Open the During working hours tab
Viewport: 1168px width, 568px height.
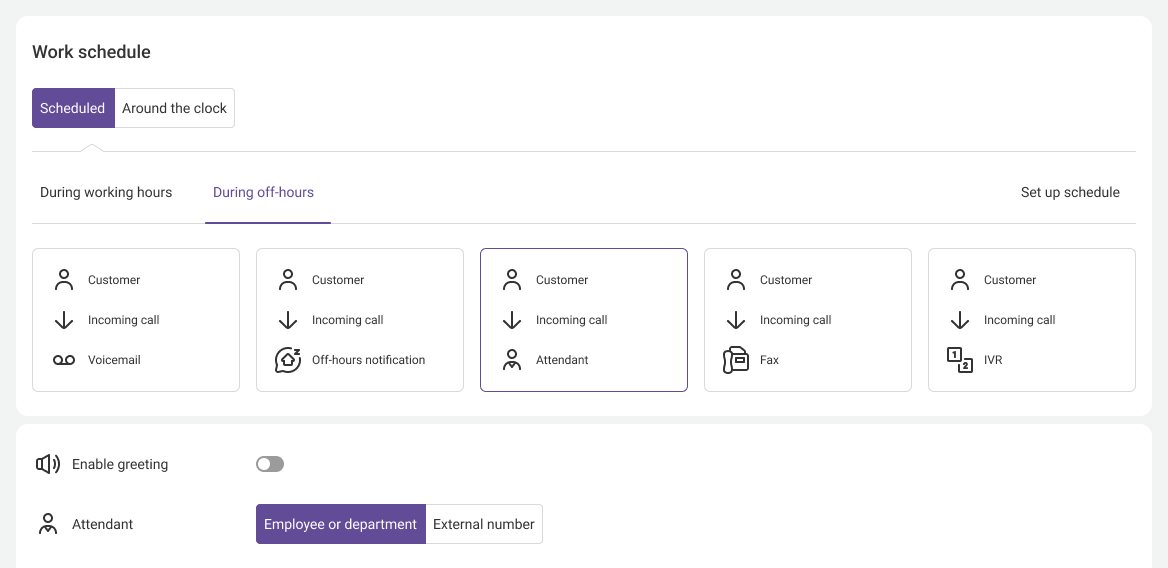[106, 192]
